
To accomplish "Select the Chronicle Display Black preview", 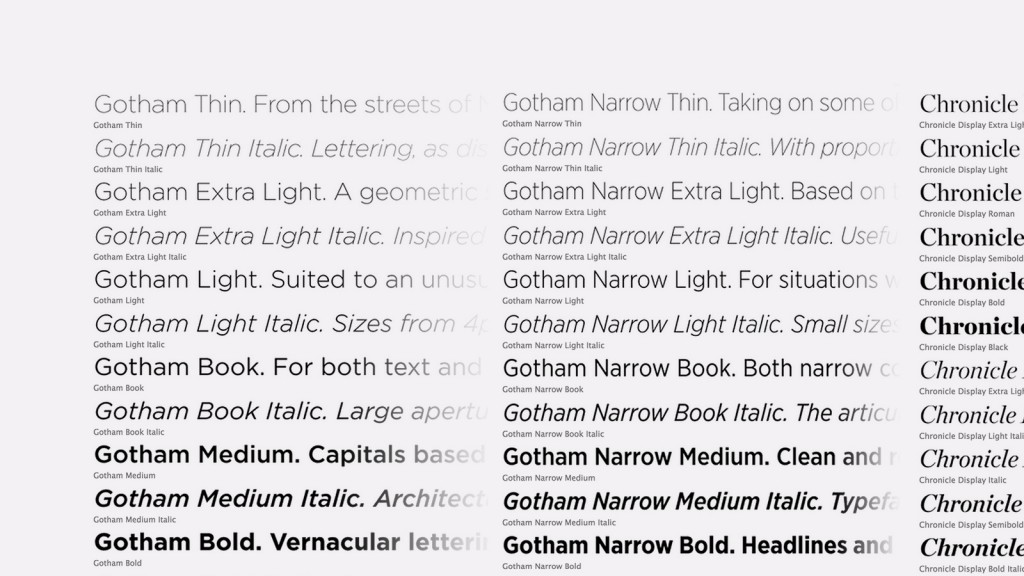I will [x=971, y=327].
